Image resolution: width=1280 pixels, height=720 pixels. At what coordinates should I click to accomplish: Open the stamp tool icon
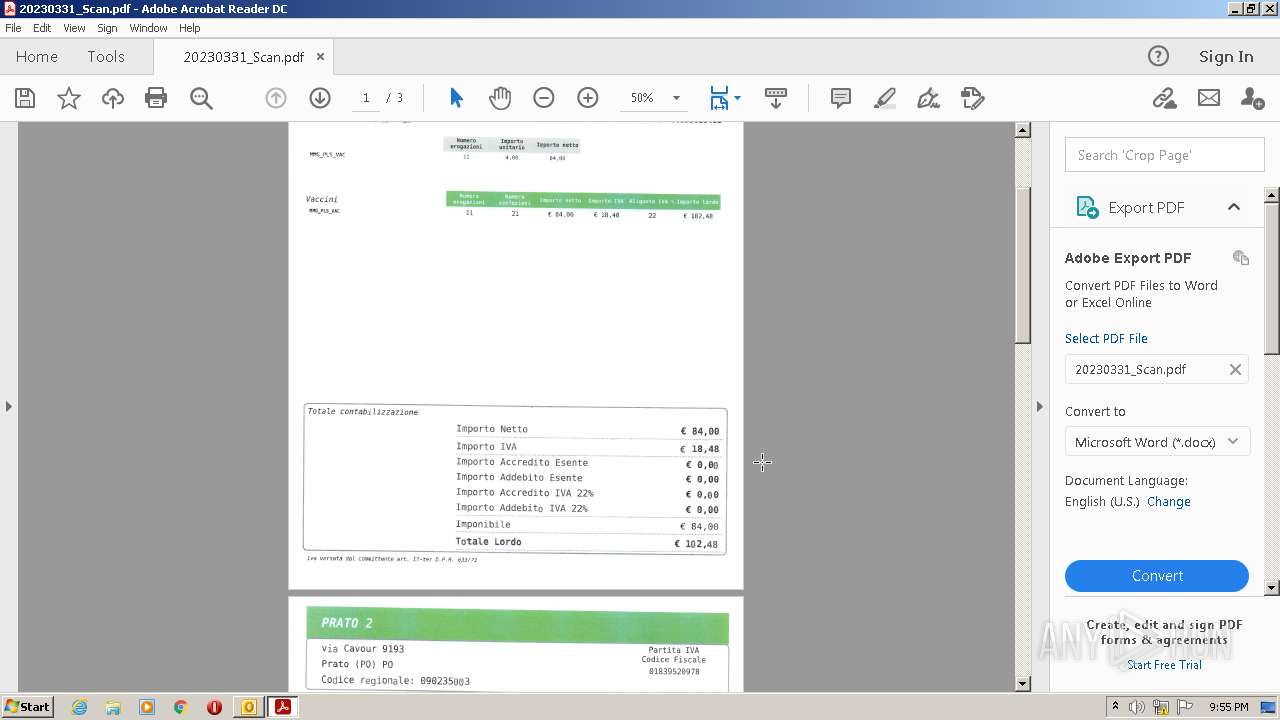click(x=973, y=98)
